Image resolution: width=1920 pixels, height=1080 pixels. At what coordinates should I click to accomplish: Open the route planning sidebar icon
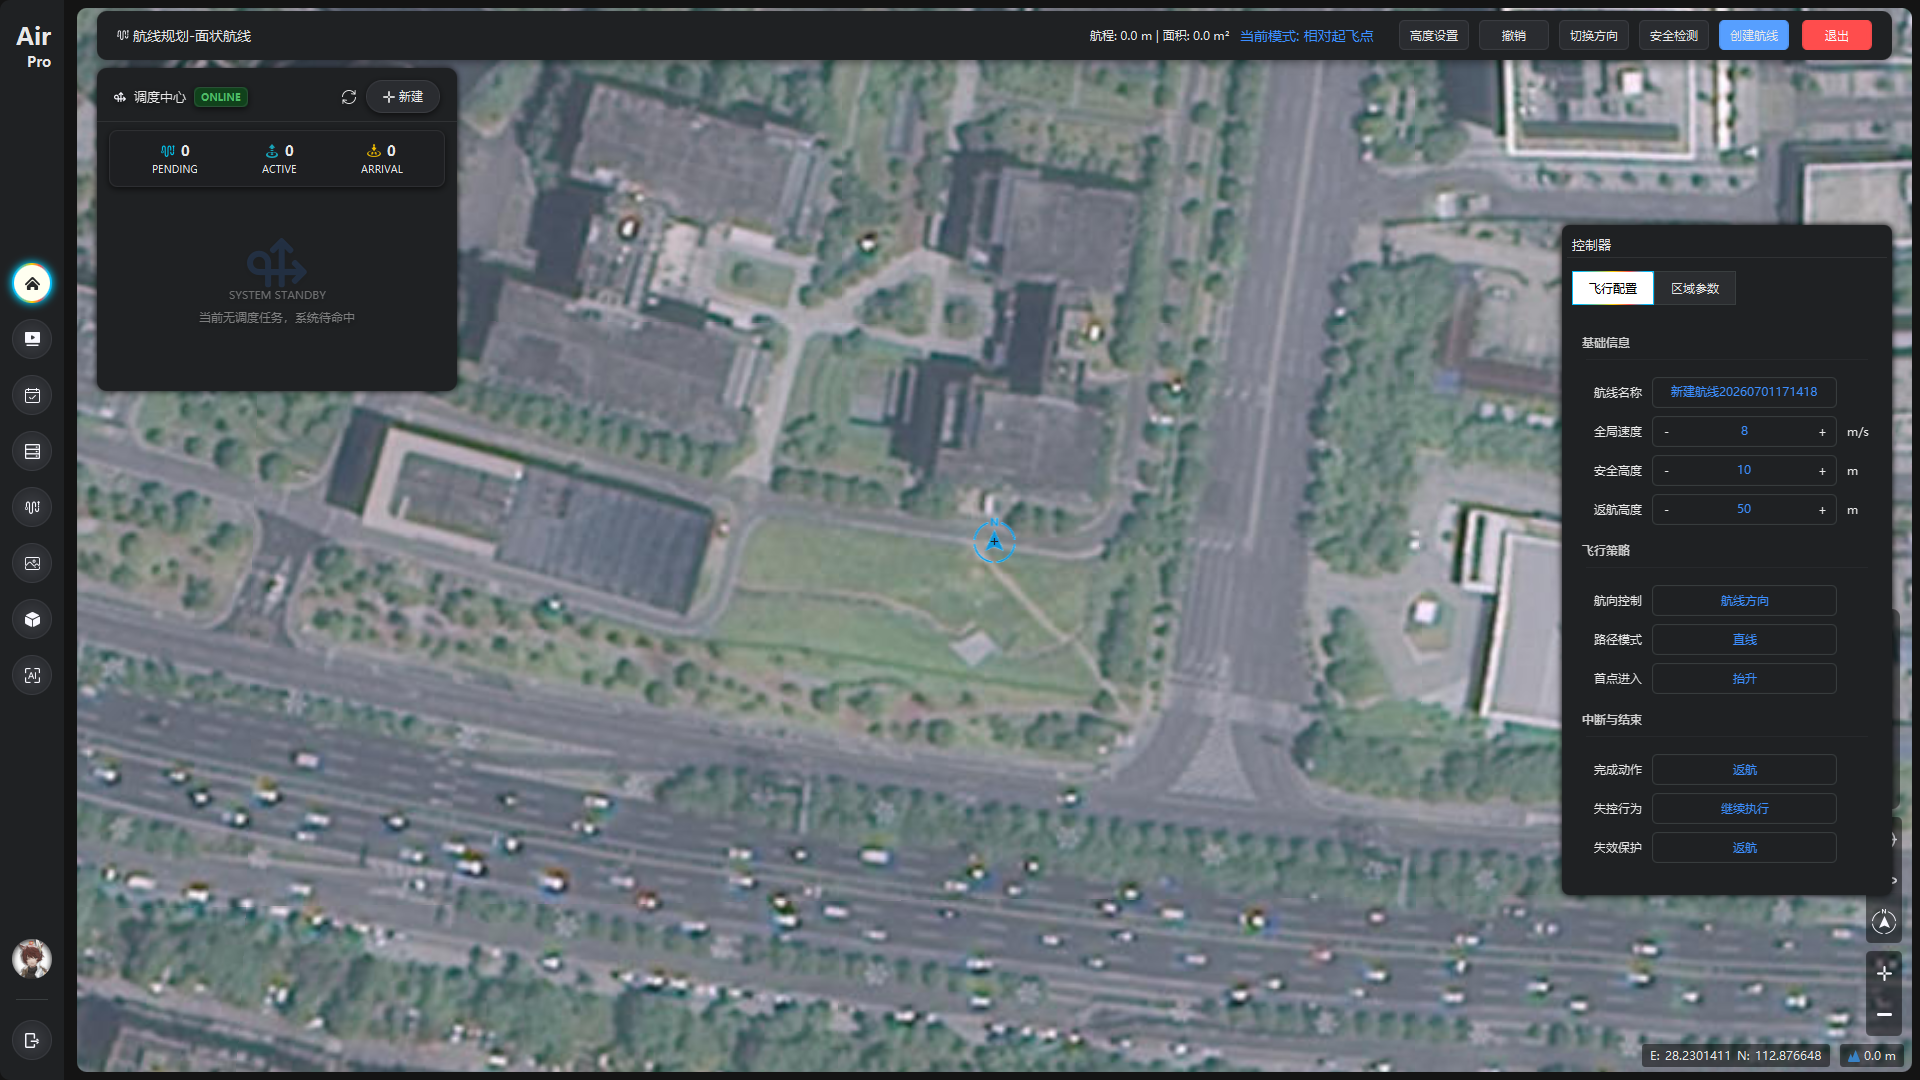[x=32, y=507]
